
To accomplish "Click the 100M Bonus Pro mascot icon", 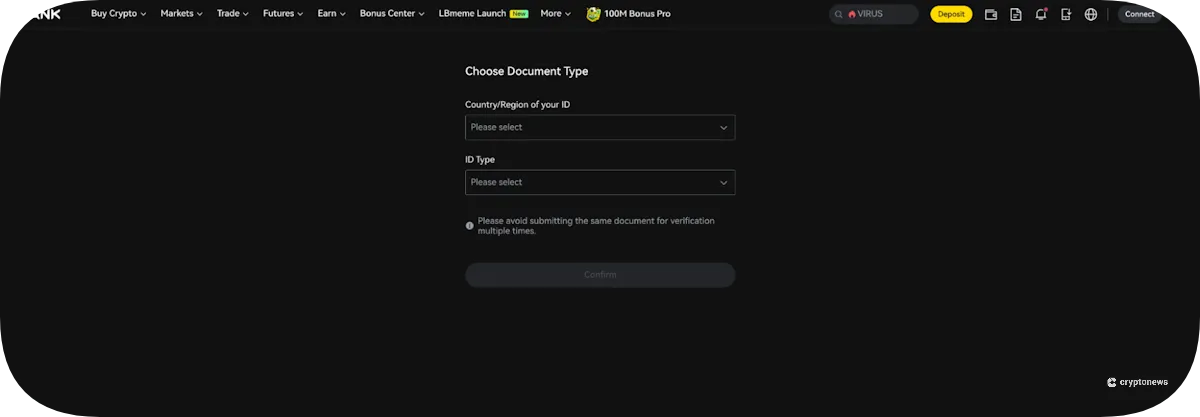I will 594,15.
